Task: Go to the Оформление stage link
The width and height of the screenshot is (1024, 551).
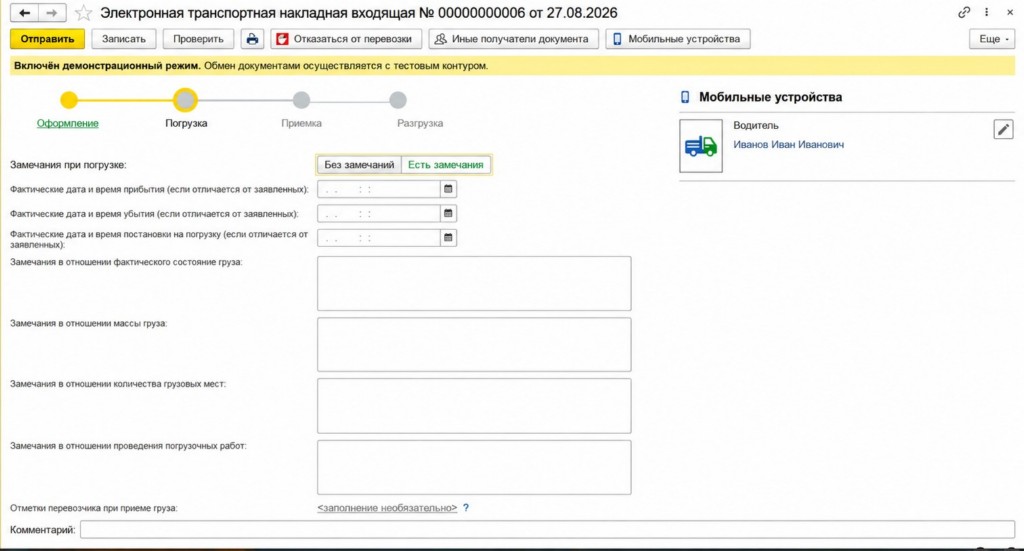Action: click(x=67, y=123)
